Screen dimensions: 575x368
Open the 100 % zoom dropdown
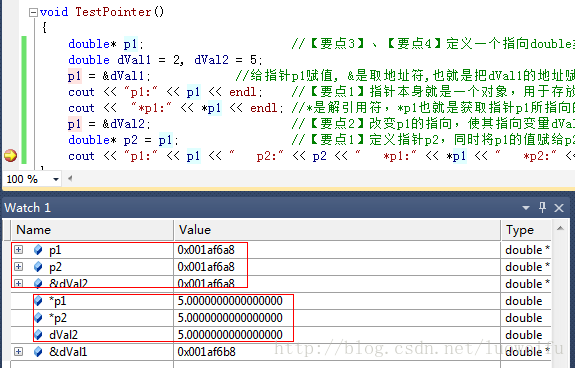pyautogui.click(x=56, y=179)
